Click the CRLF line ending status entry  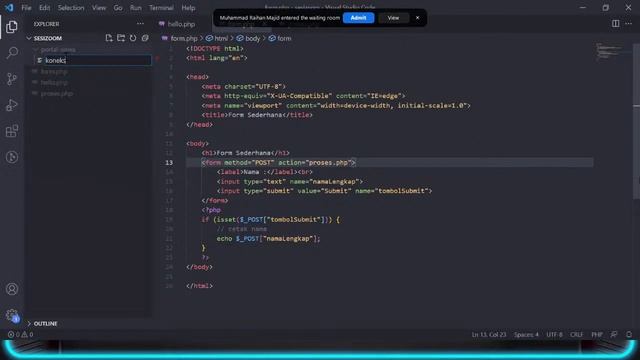(x=576, y=334)
